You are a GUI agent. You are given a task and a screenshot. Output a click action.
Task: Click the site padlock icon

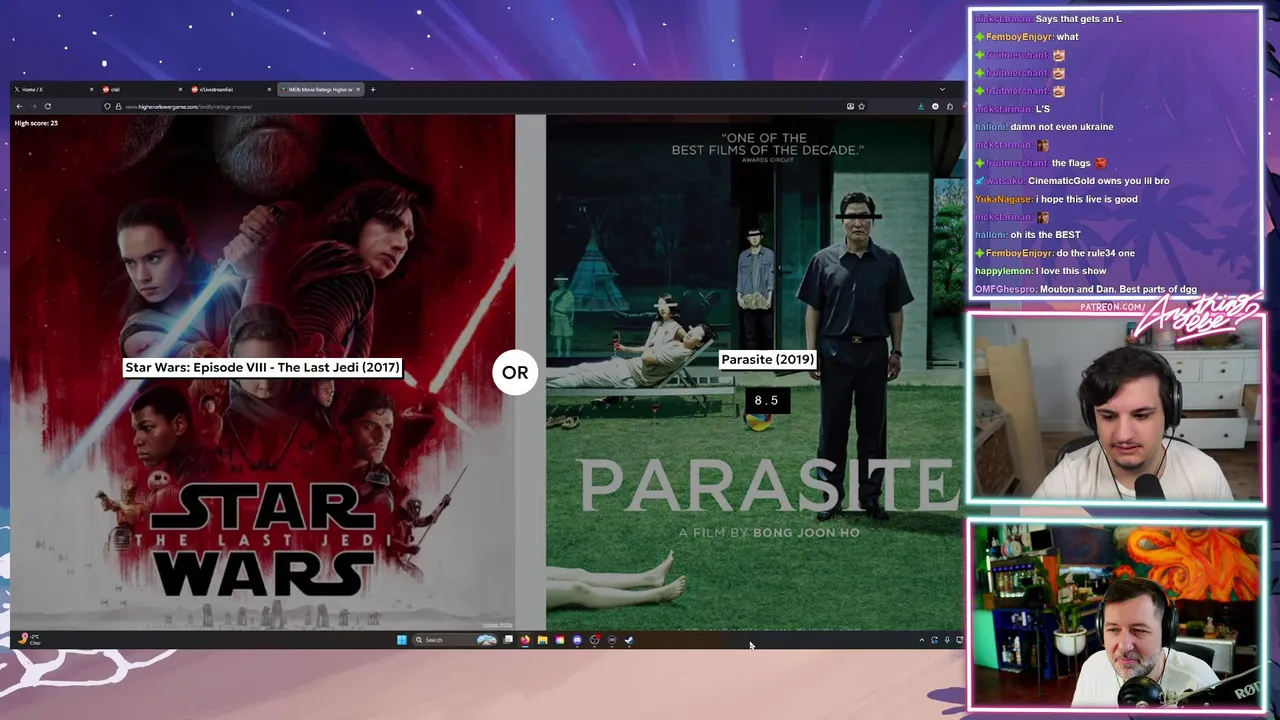pyautogui.click(x=118, y=106)
